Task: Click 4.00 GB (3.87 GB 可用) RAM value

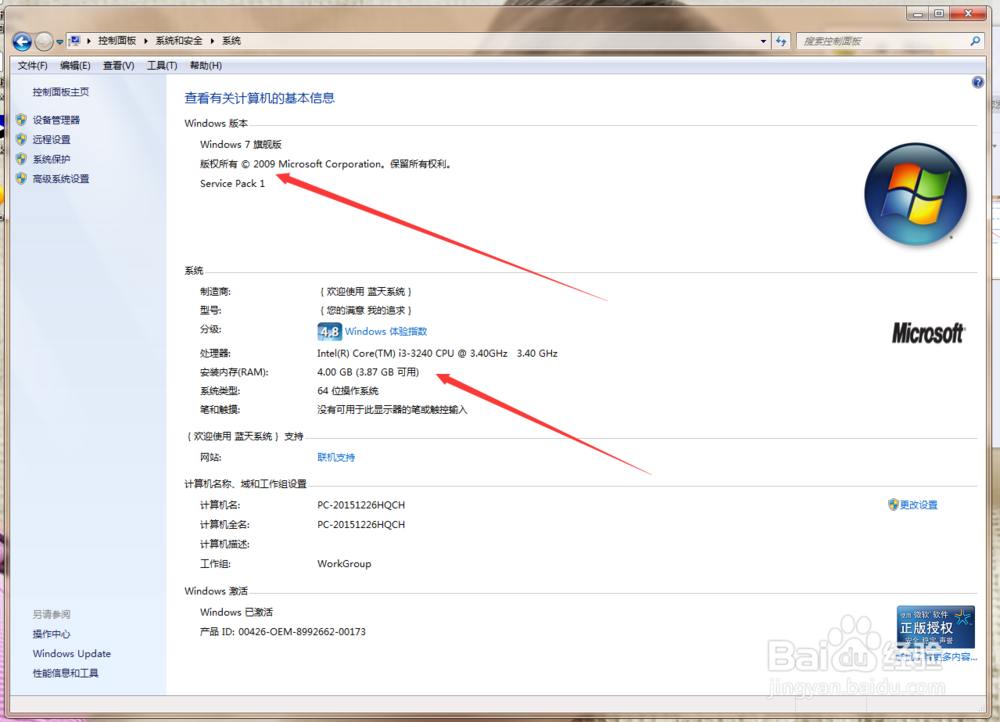Action: coord(368,372)
